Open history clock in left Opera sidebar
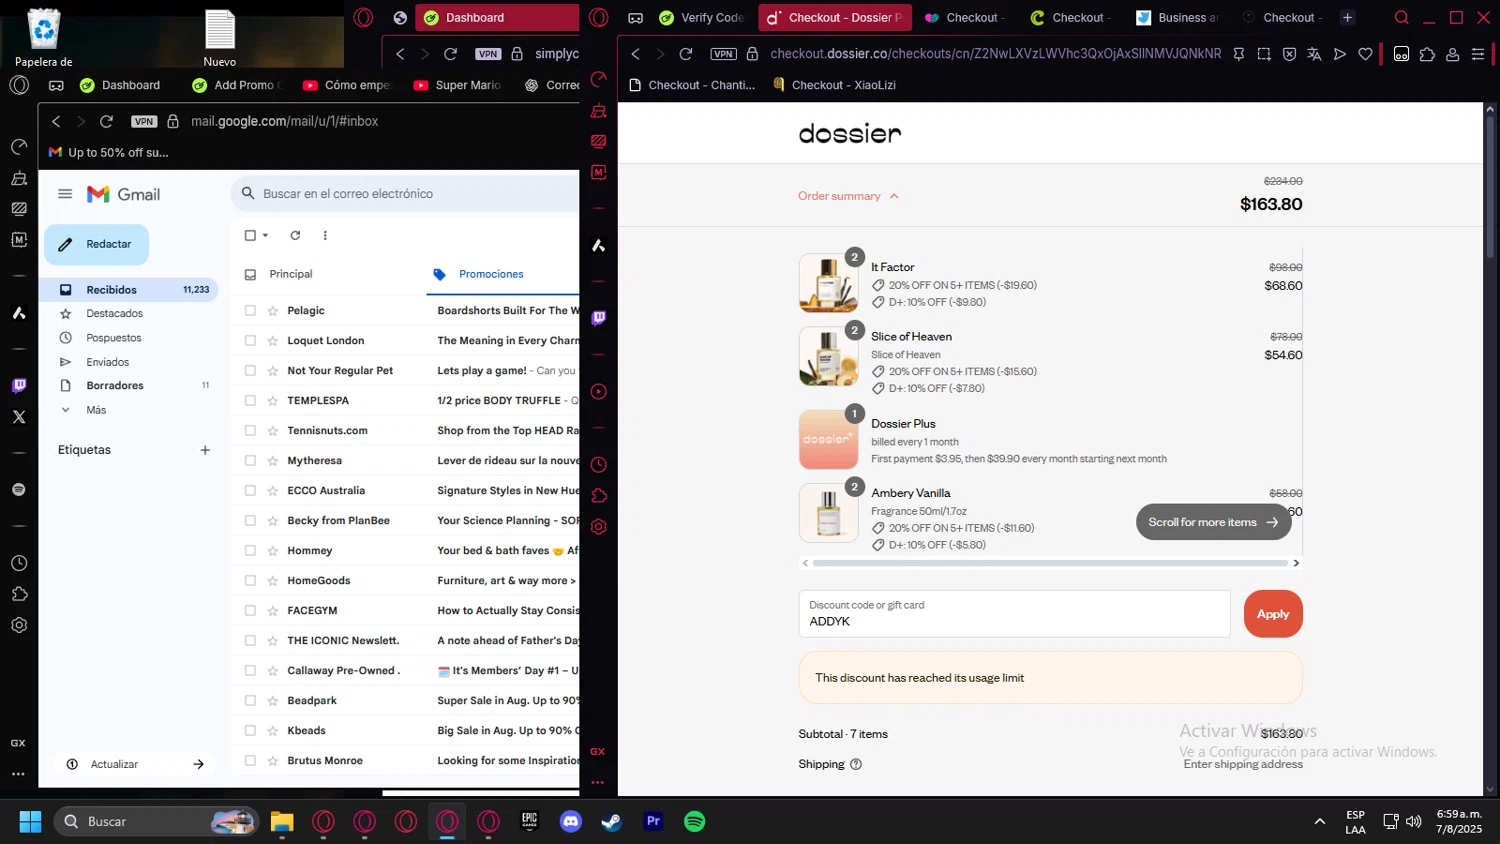The image size is (1500, 844). click(x=19, y=563)
